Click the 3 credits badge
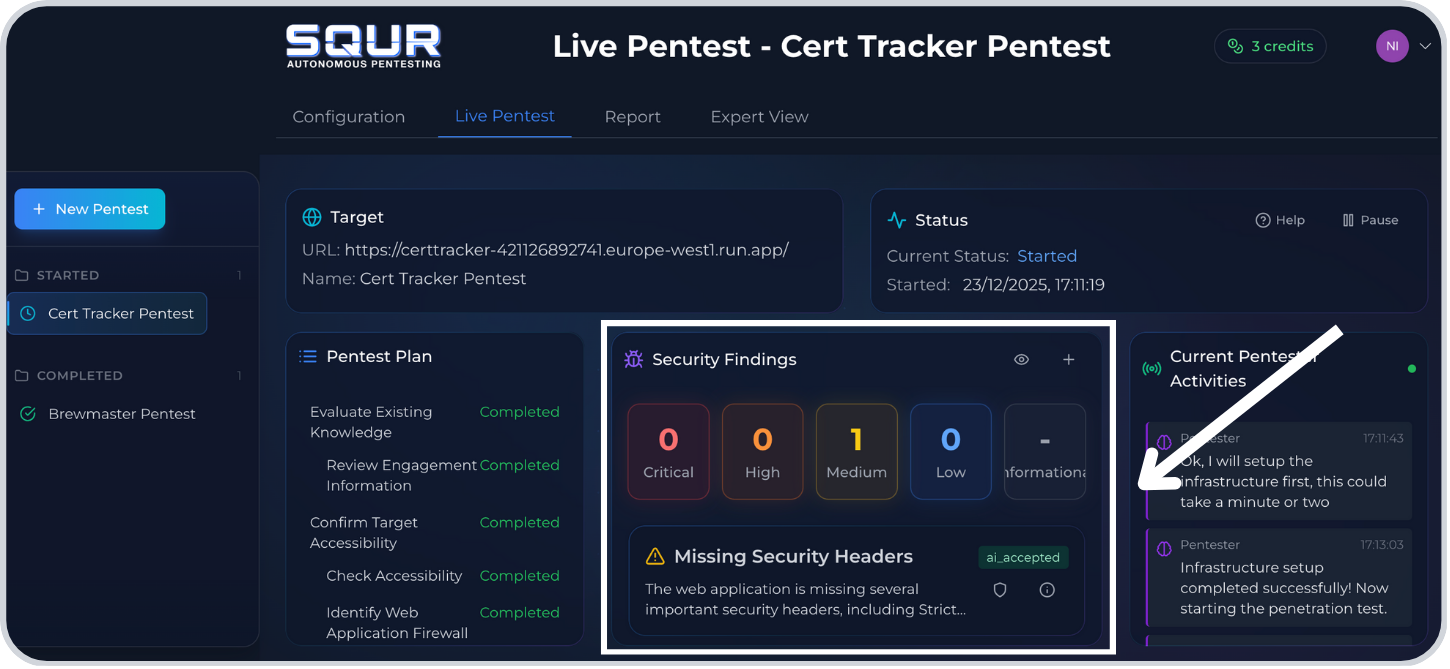This screenshot has width=1450, height=669. click(x=1270, y=46)
